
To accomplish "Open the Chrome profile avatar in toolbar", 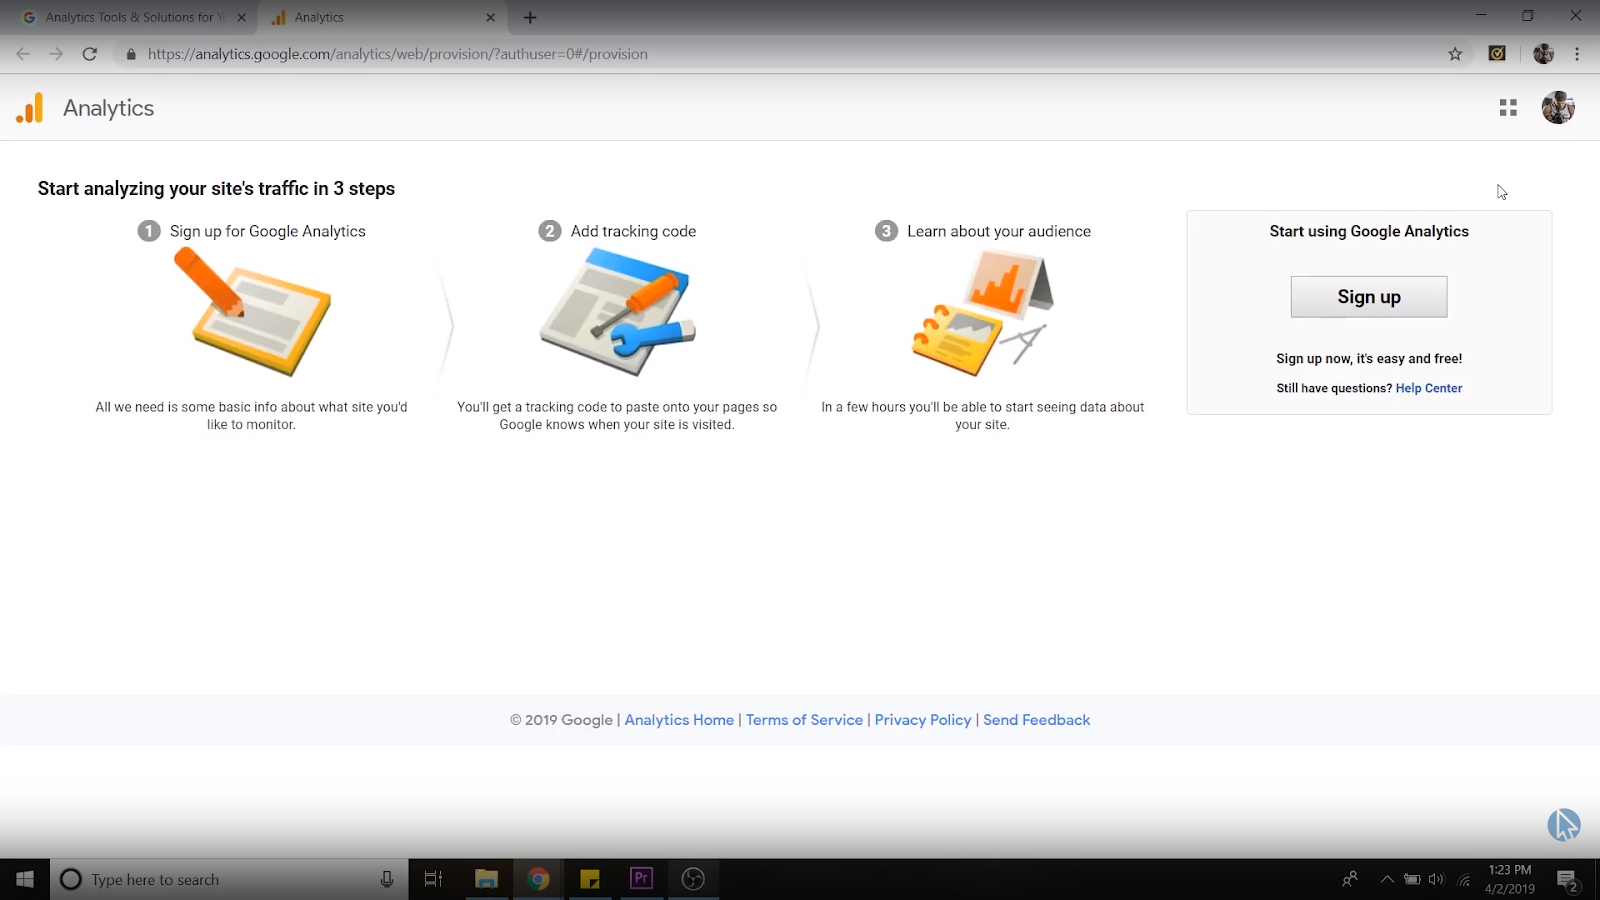I will (x=1543, y=54).
